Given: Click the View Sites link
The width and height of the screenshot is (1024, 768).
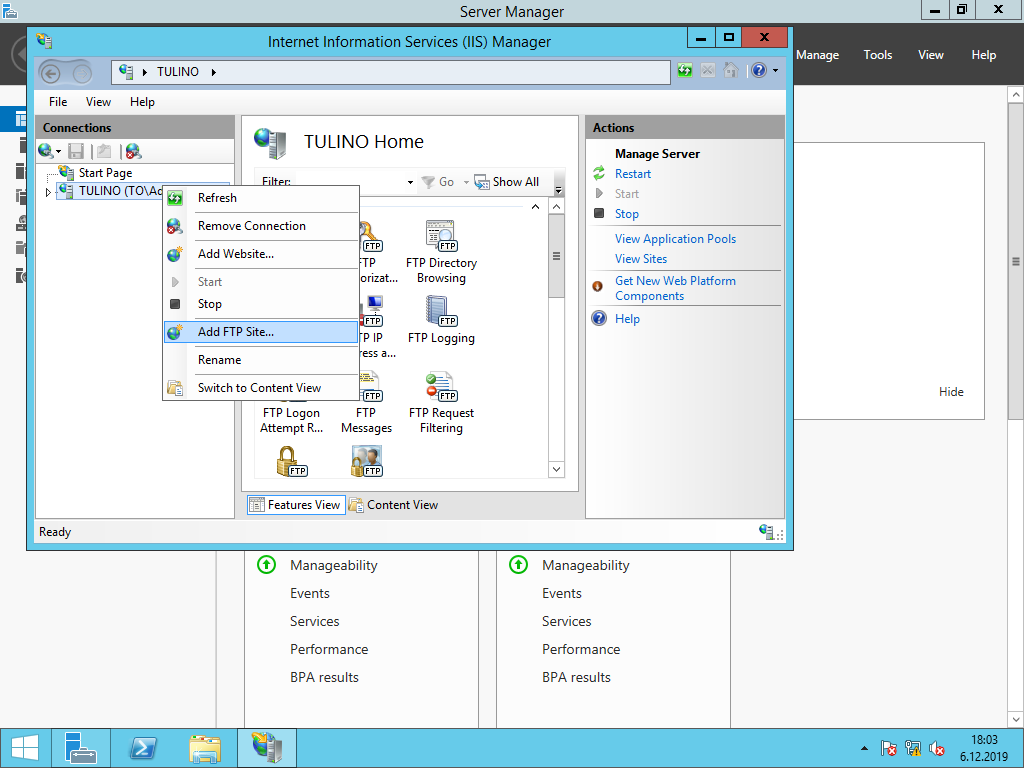Looking at the screenshot, I should coord(641,259).
